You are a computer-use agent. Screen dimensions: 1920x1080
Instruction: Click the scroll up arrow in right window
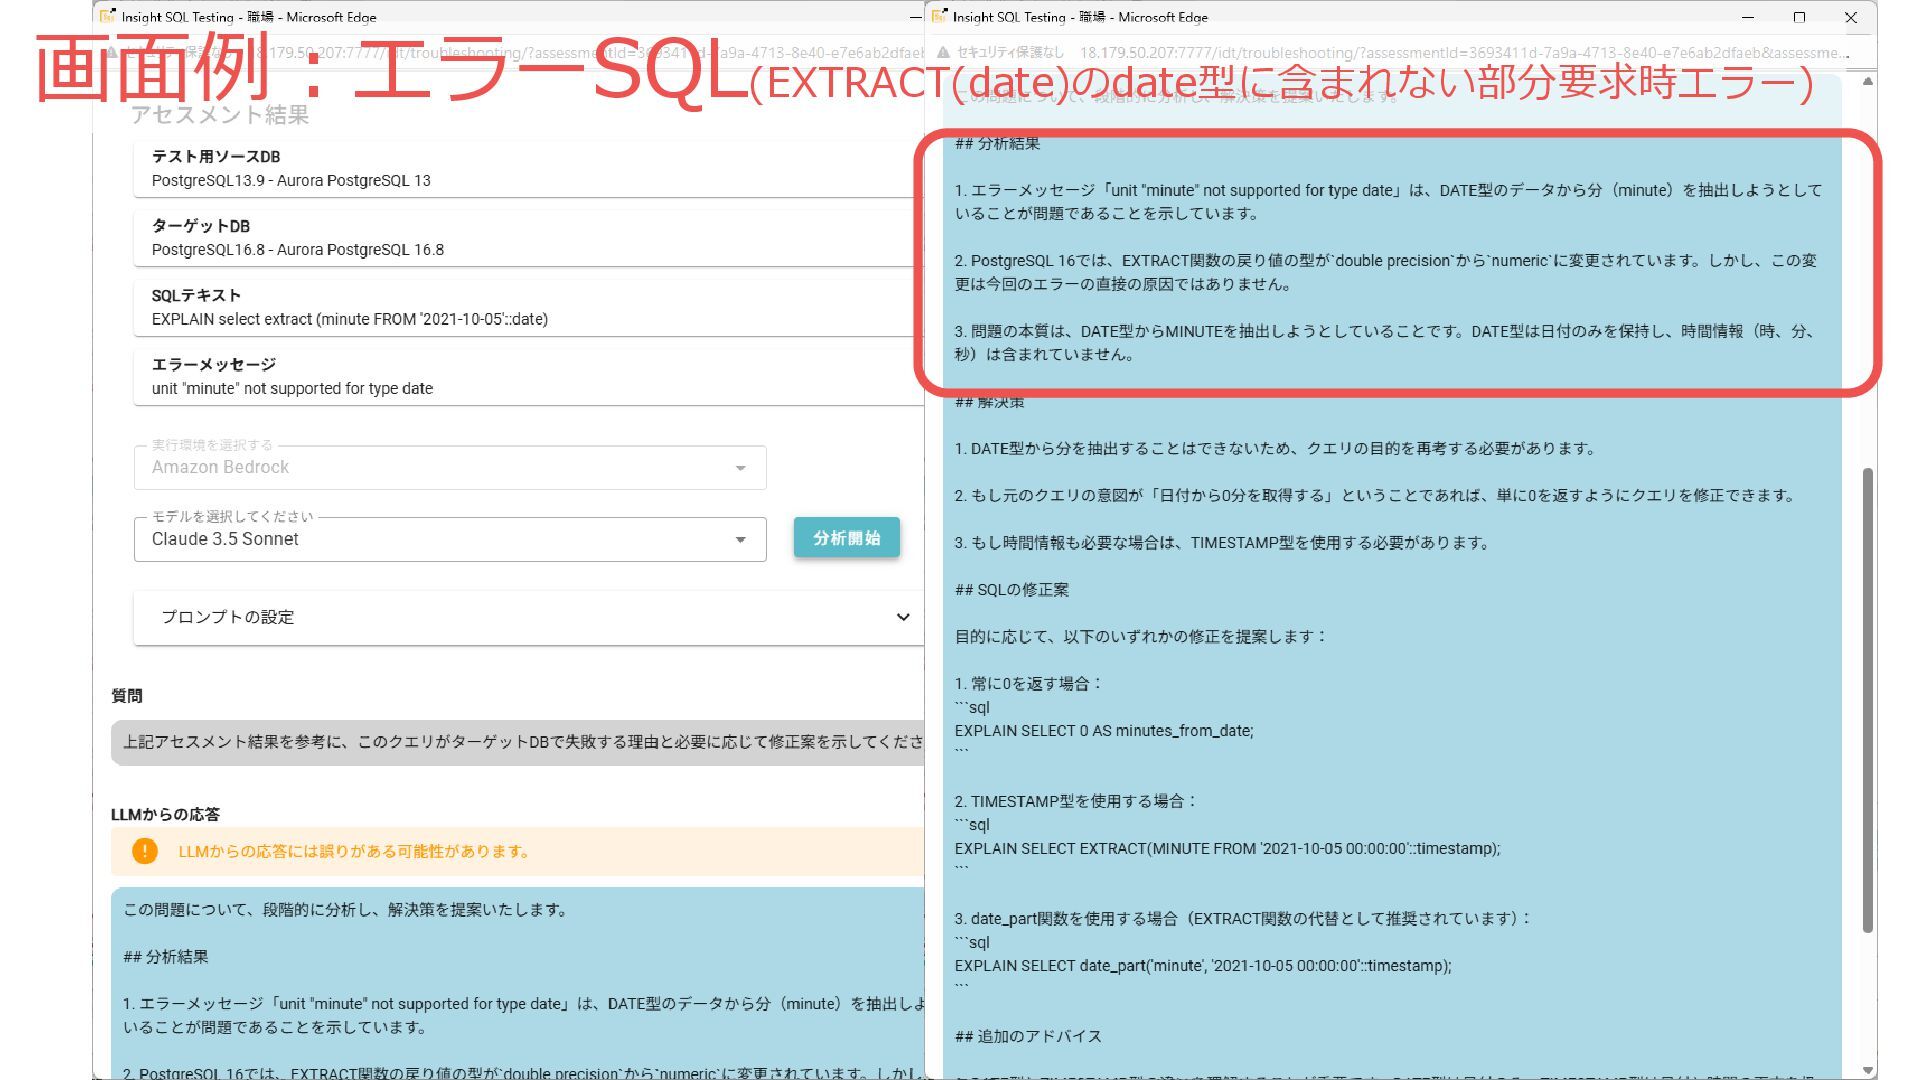coord(1867,81)
